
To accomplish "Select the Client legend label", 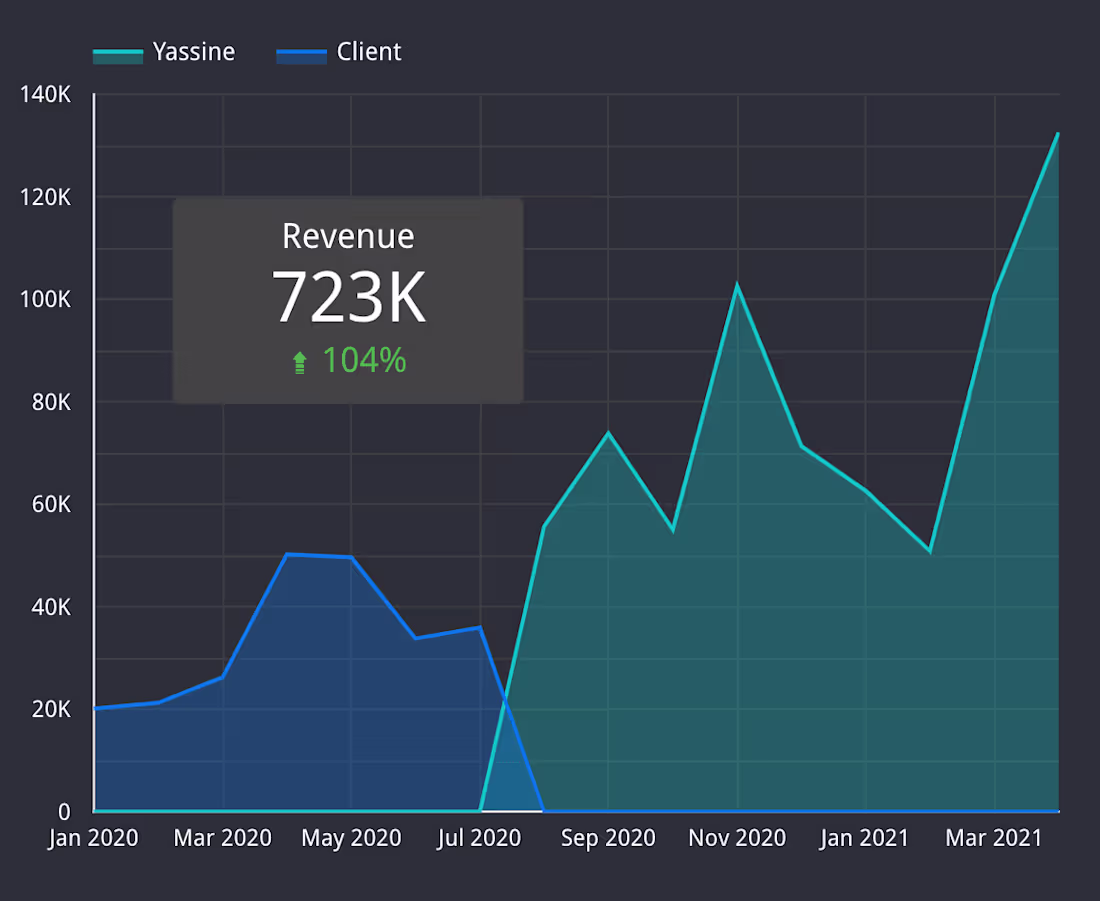I will pos(369,52).
